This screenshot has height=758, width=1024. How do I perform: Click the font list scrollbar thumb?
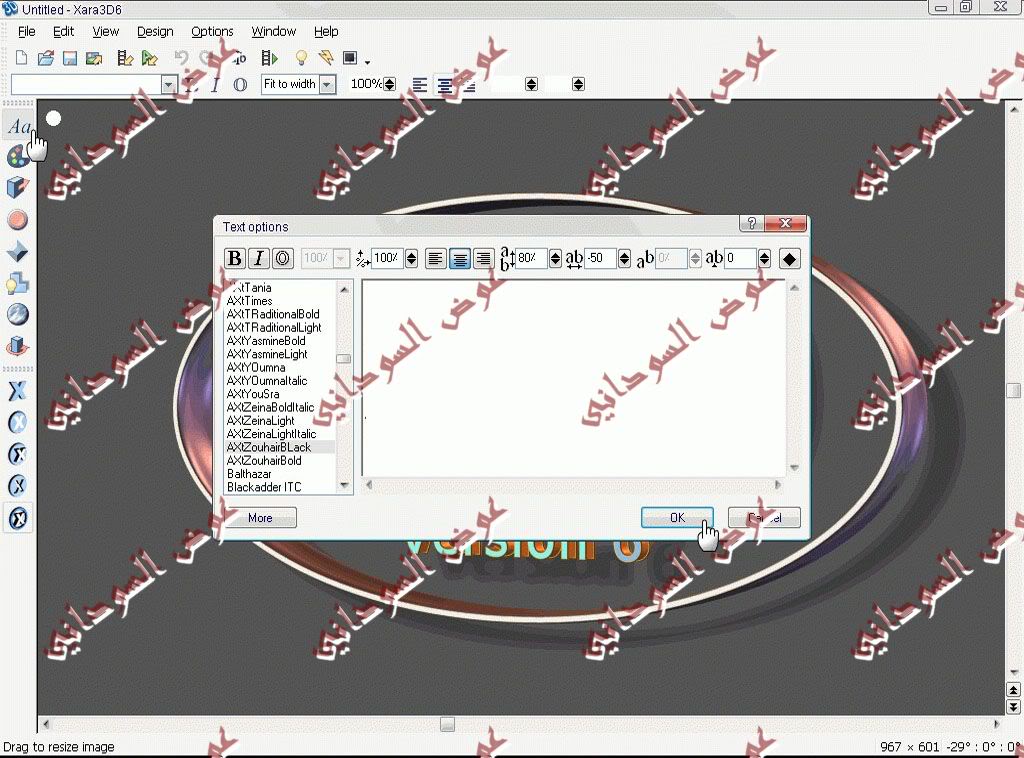click(x=344, y=358)
